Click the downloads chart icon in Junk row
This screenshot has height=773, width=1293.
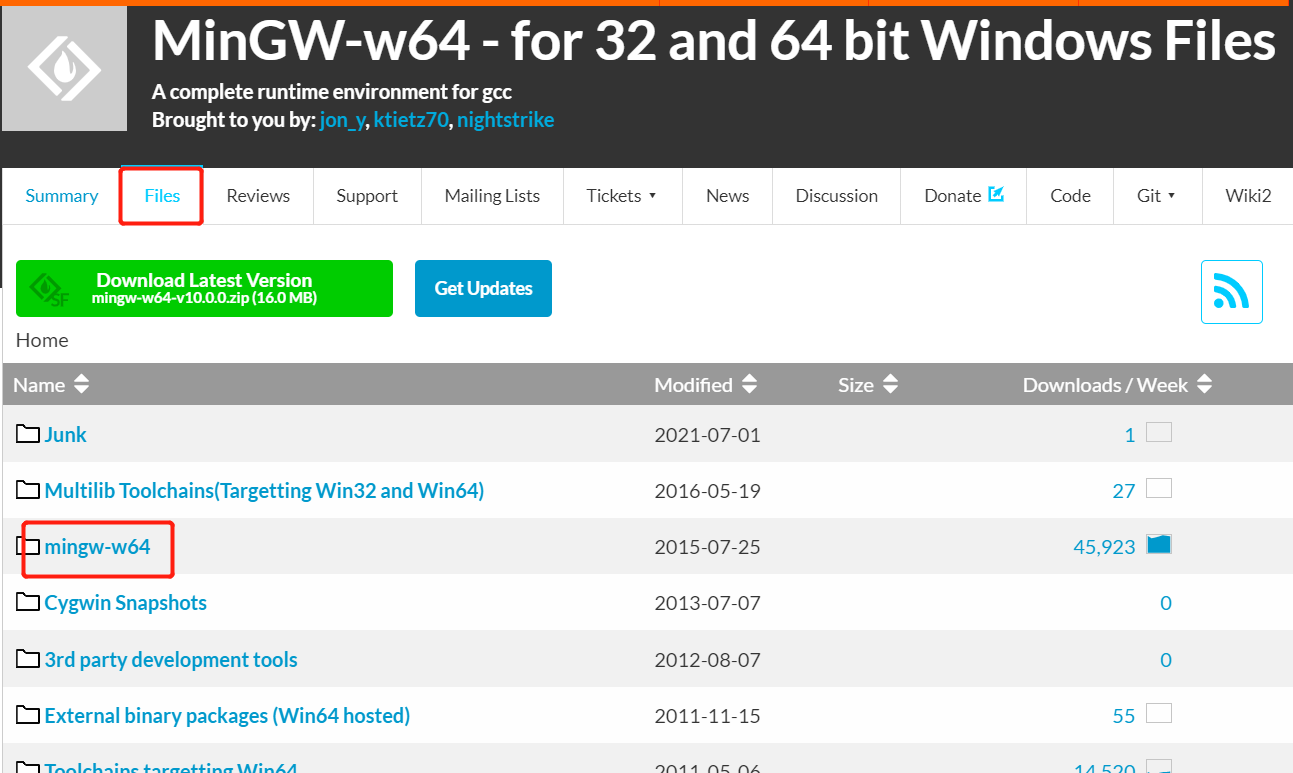tap(1159, 433)
